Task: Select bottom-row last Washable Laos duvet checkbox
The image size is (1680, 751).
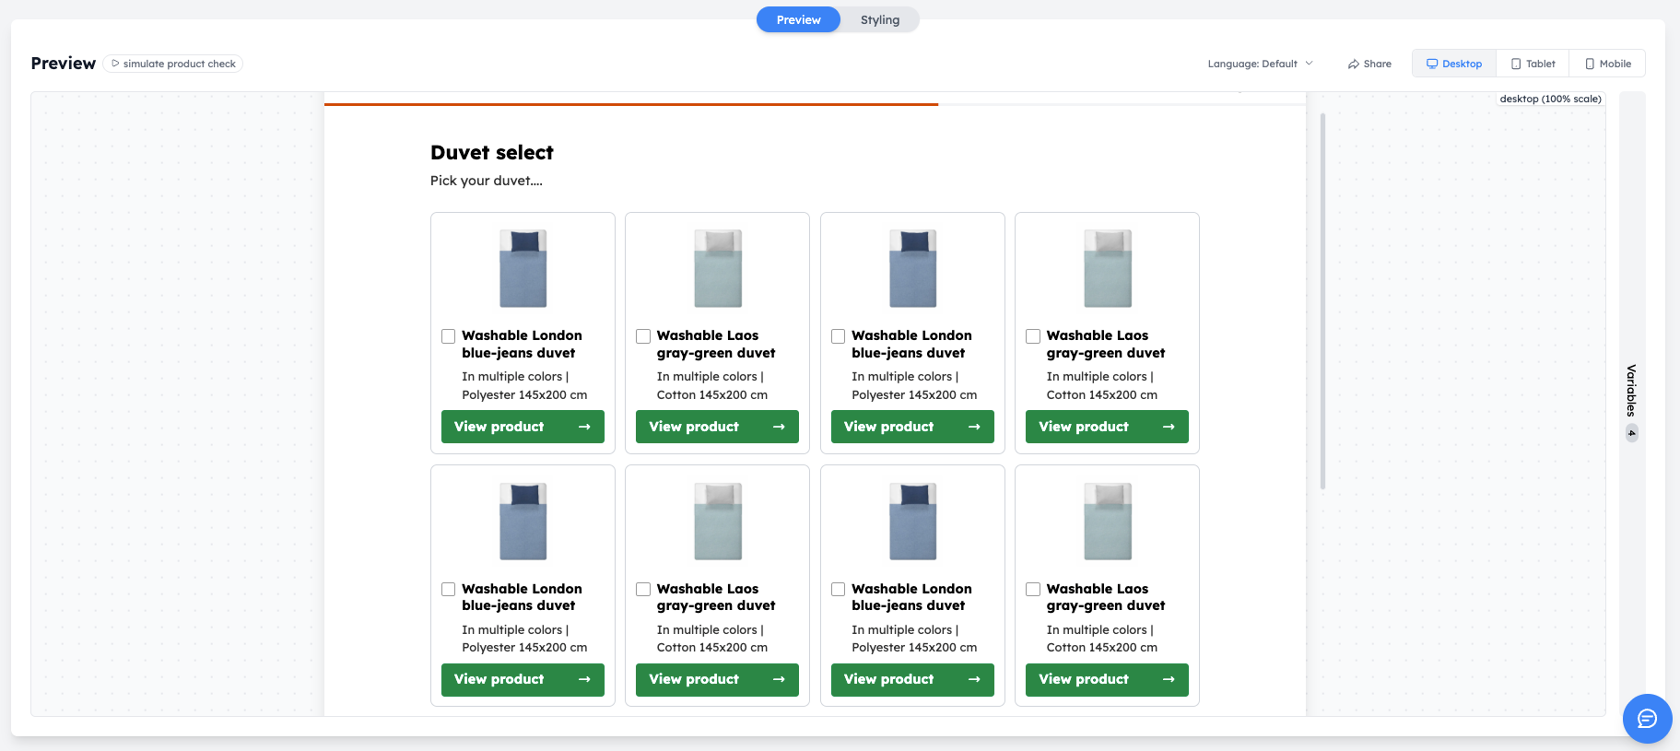Action: (x=1033, y=590)
